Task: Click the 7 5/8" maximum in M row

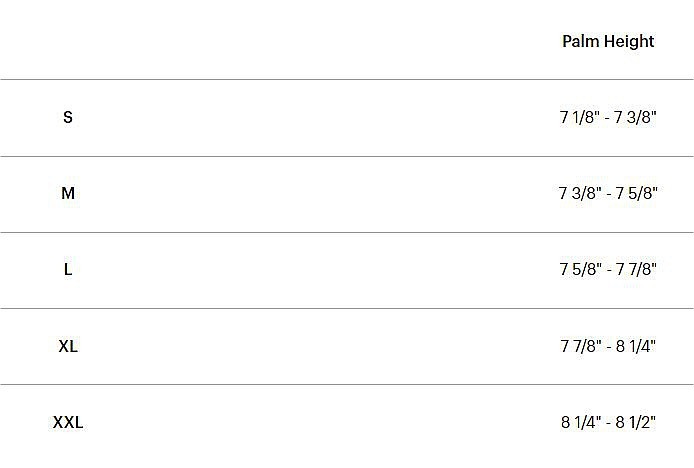Action: point(636,193)
